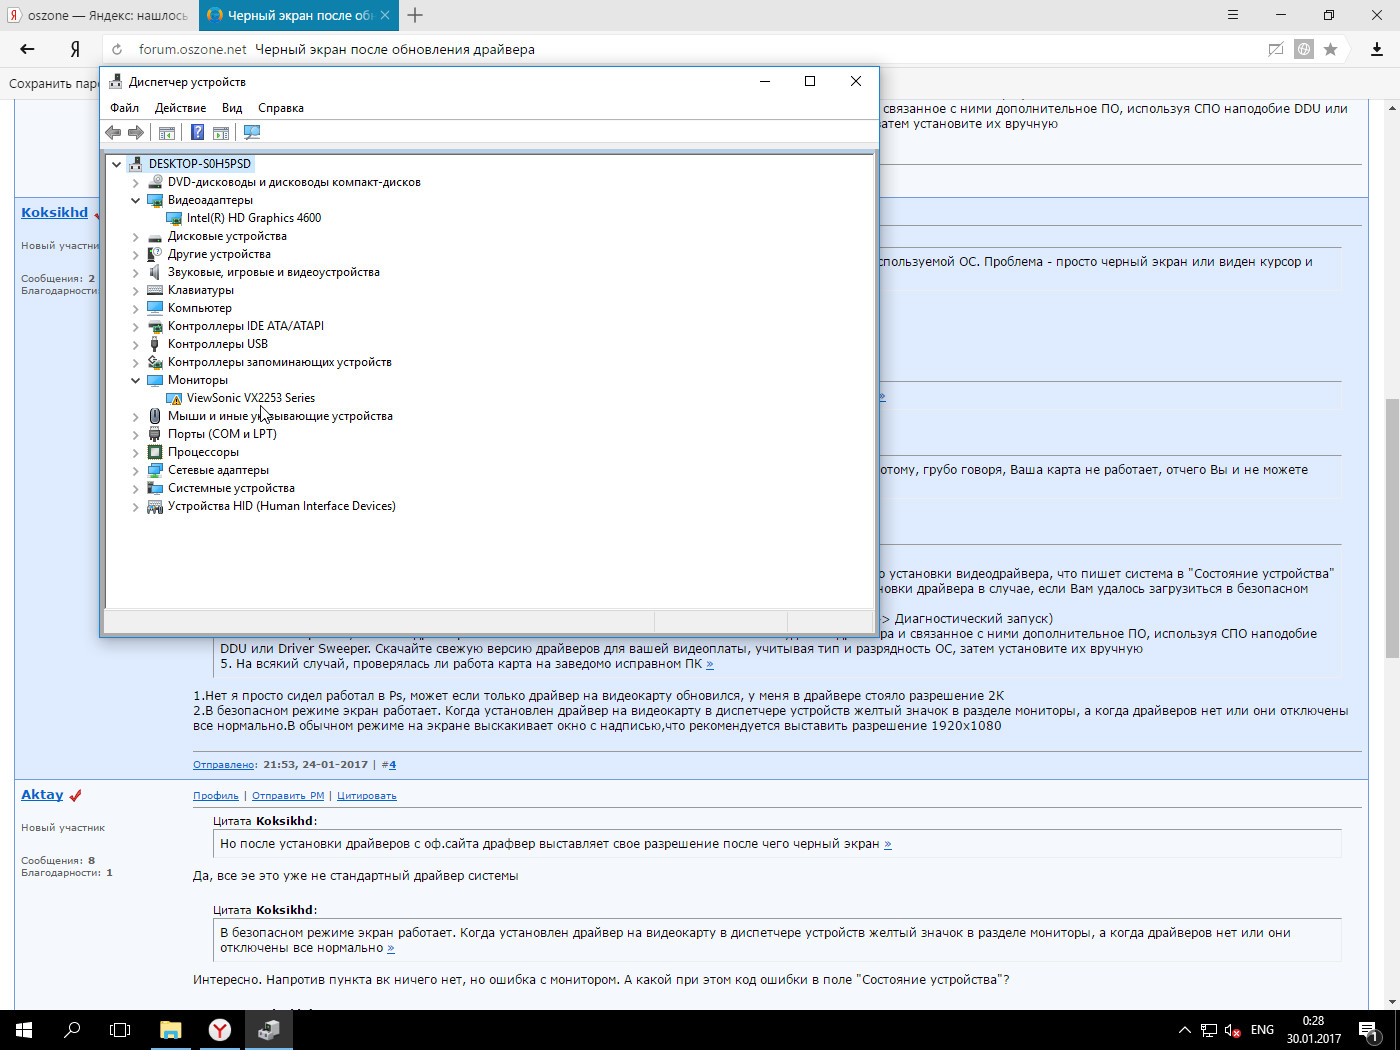The width and height of the screenshot is (1400, 1050).
Task: Scan for hardware changes toolbar icon
Action: click(x=252, y=132)
